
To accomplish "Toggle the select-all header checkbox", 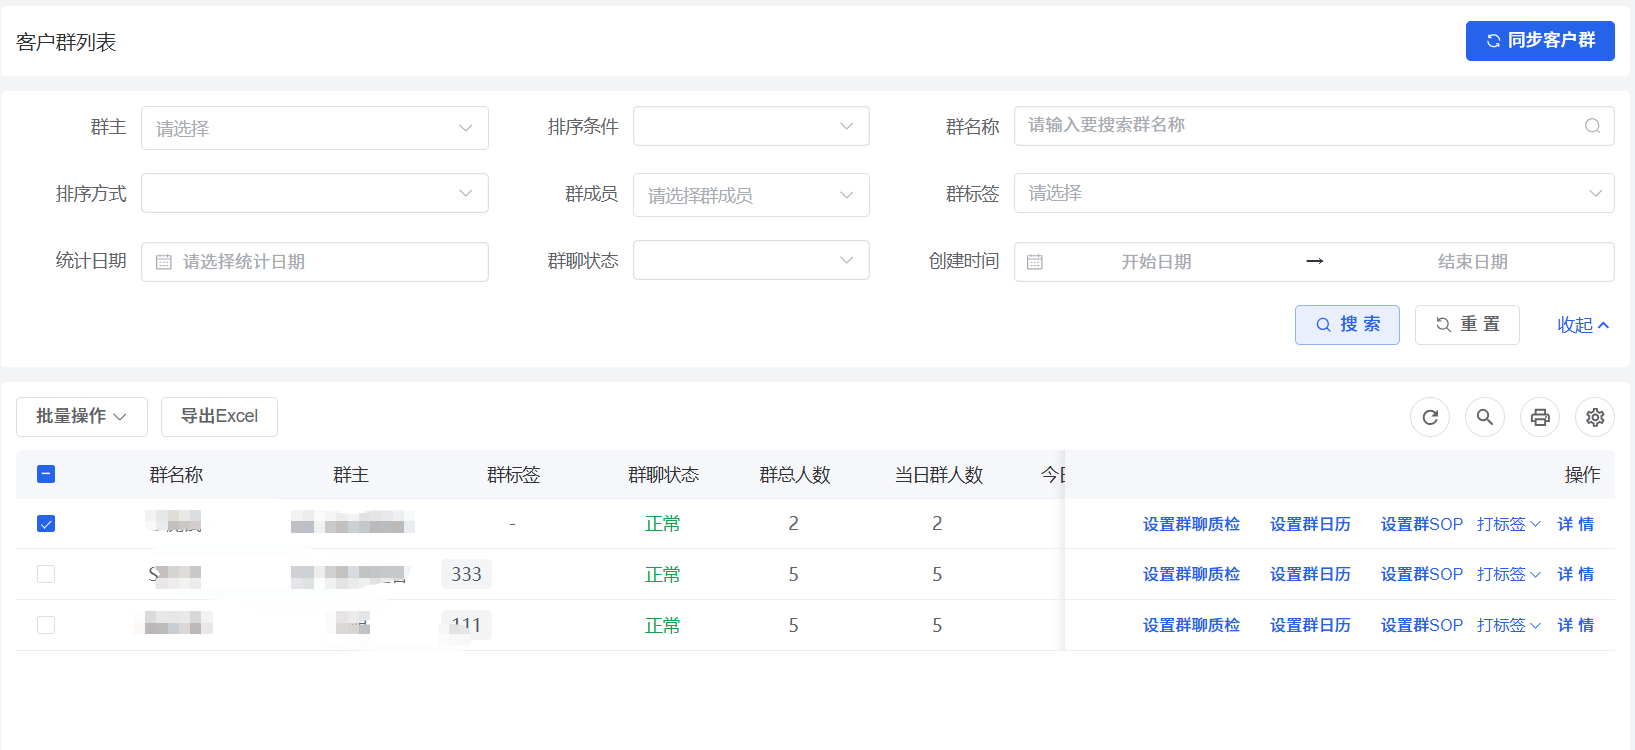I will [x=46, y=474].
